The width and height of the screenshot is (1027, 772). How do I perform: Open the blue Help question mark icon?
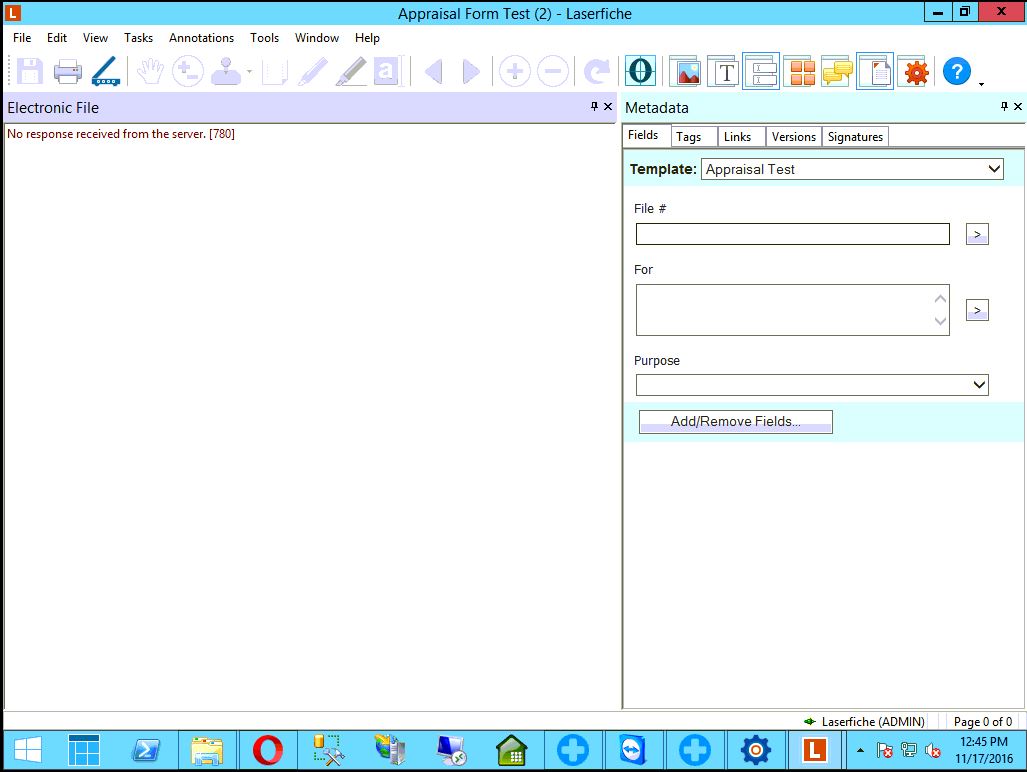pos(957,72)
